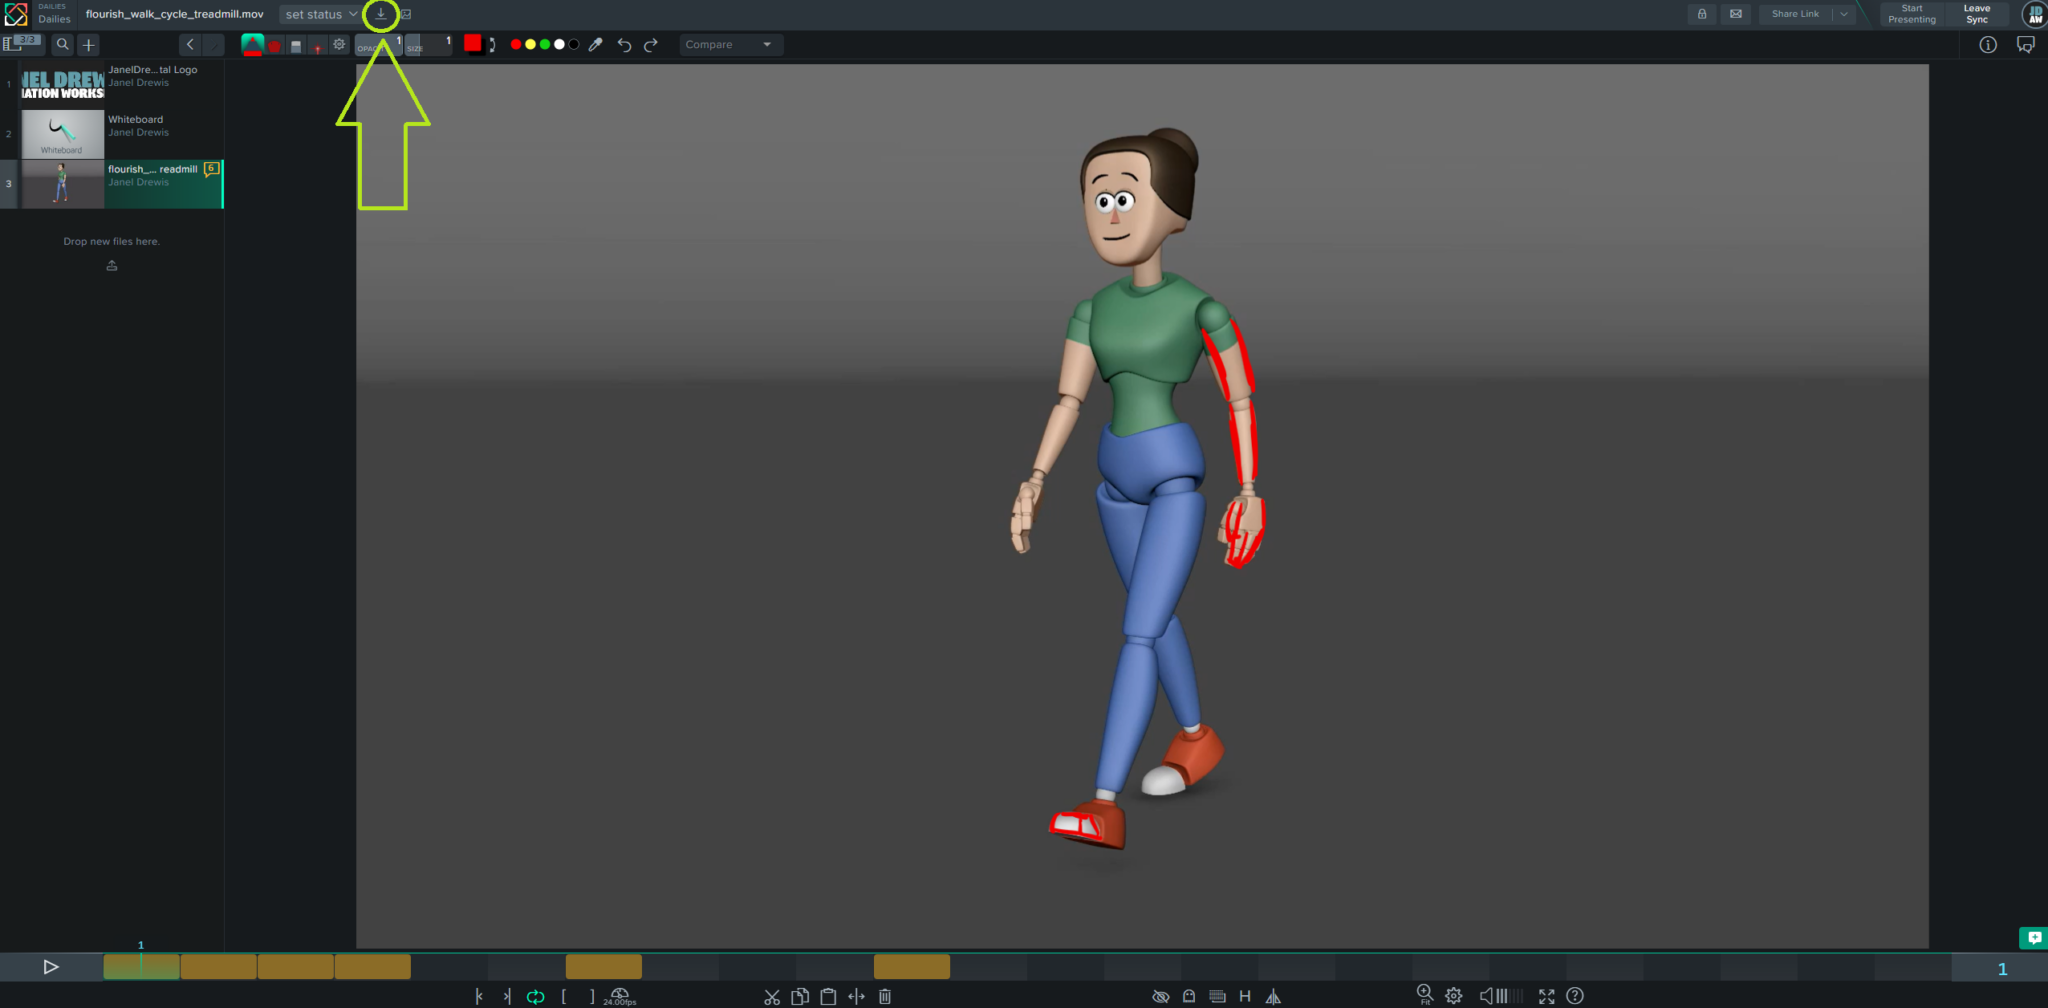Click the Start Presenting button
Image resolution: width=2048 pixels, height=1008 pixels.
1911,14
